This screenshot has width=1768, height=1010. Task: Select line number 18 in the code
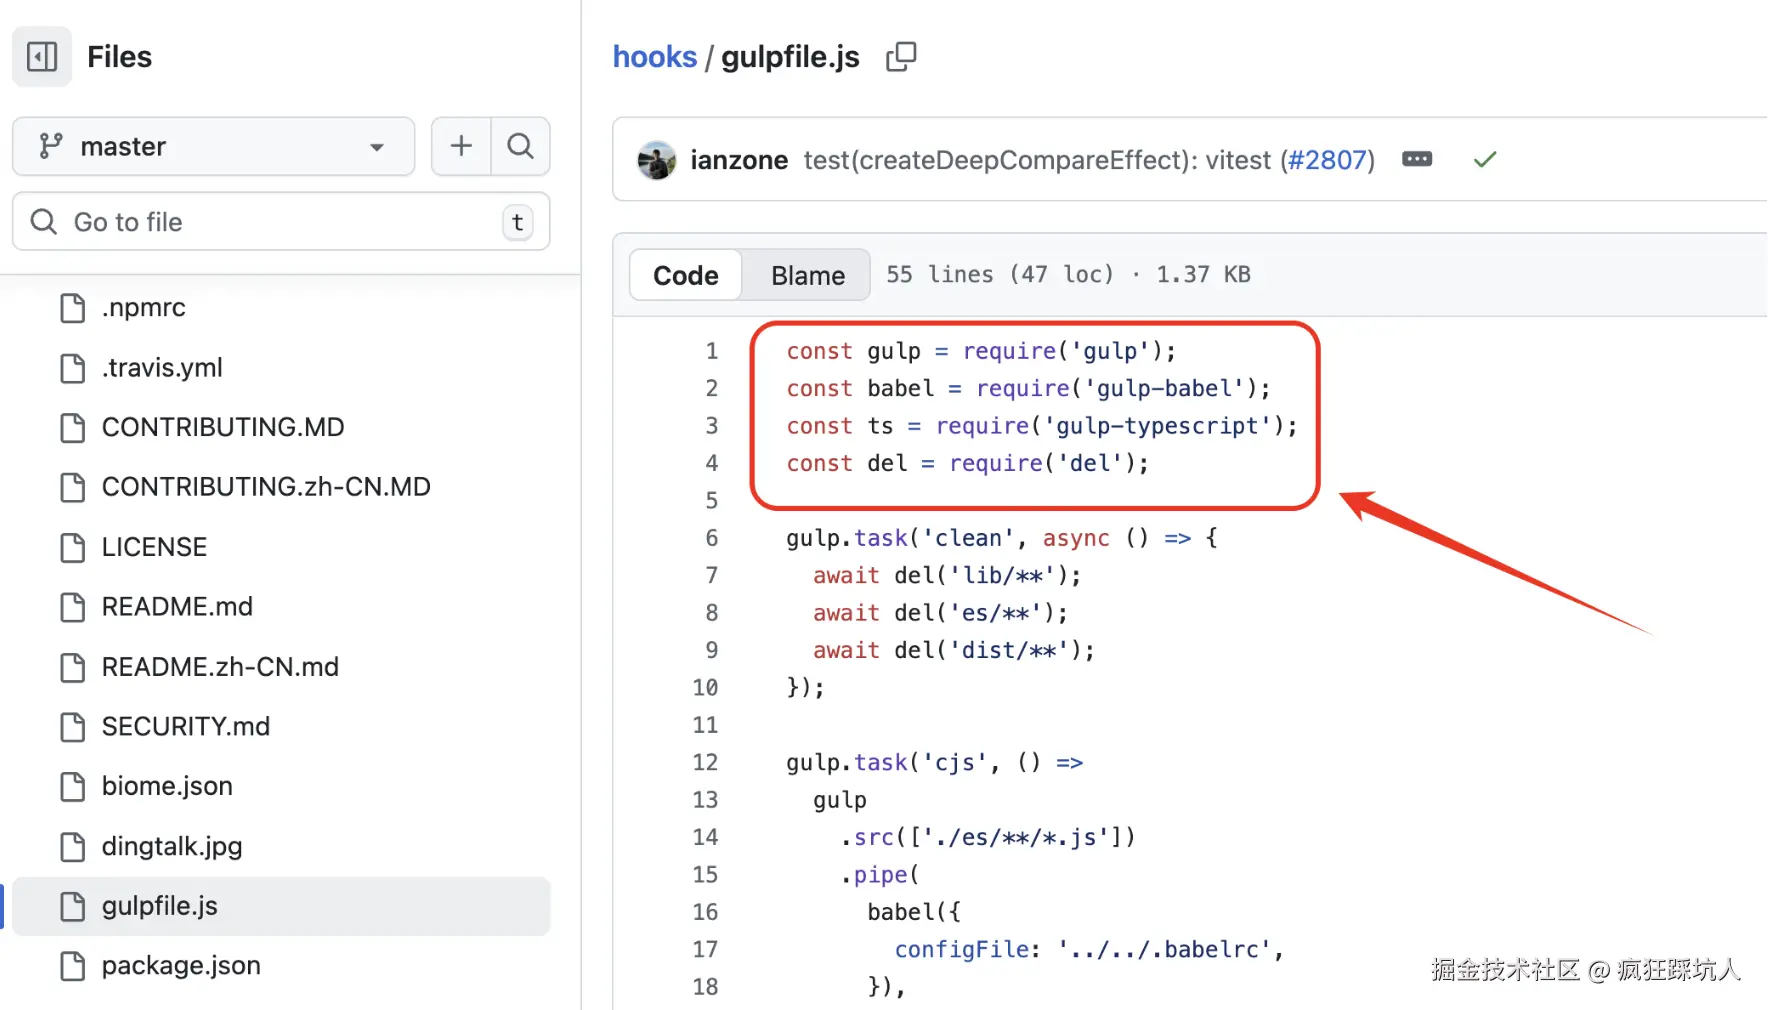[x=705, y=987]
